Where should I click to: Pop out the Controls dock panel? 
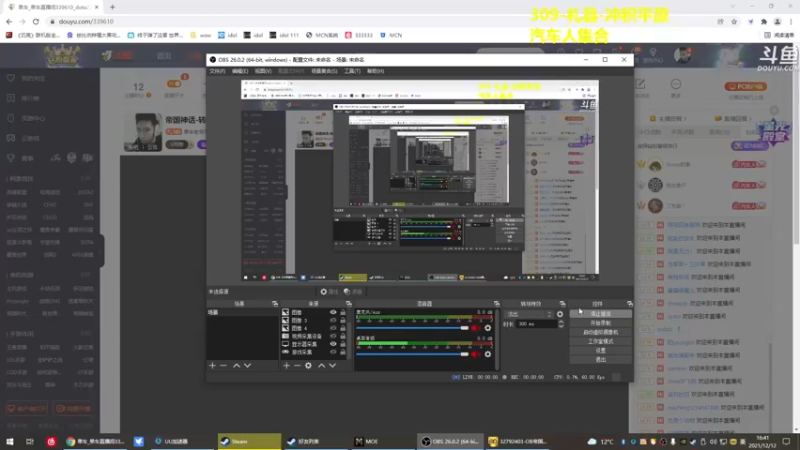(x=630, y=304)
